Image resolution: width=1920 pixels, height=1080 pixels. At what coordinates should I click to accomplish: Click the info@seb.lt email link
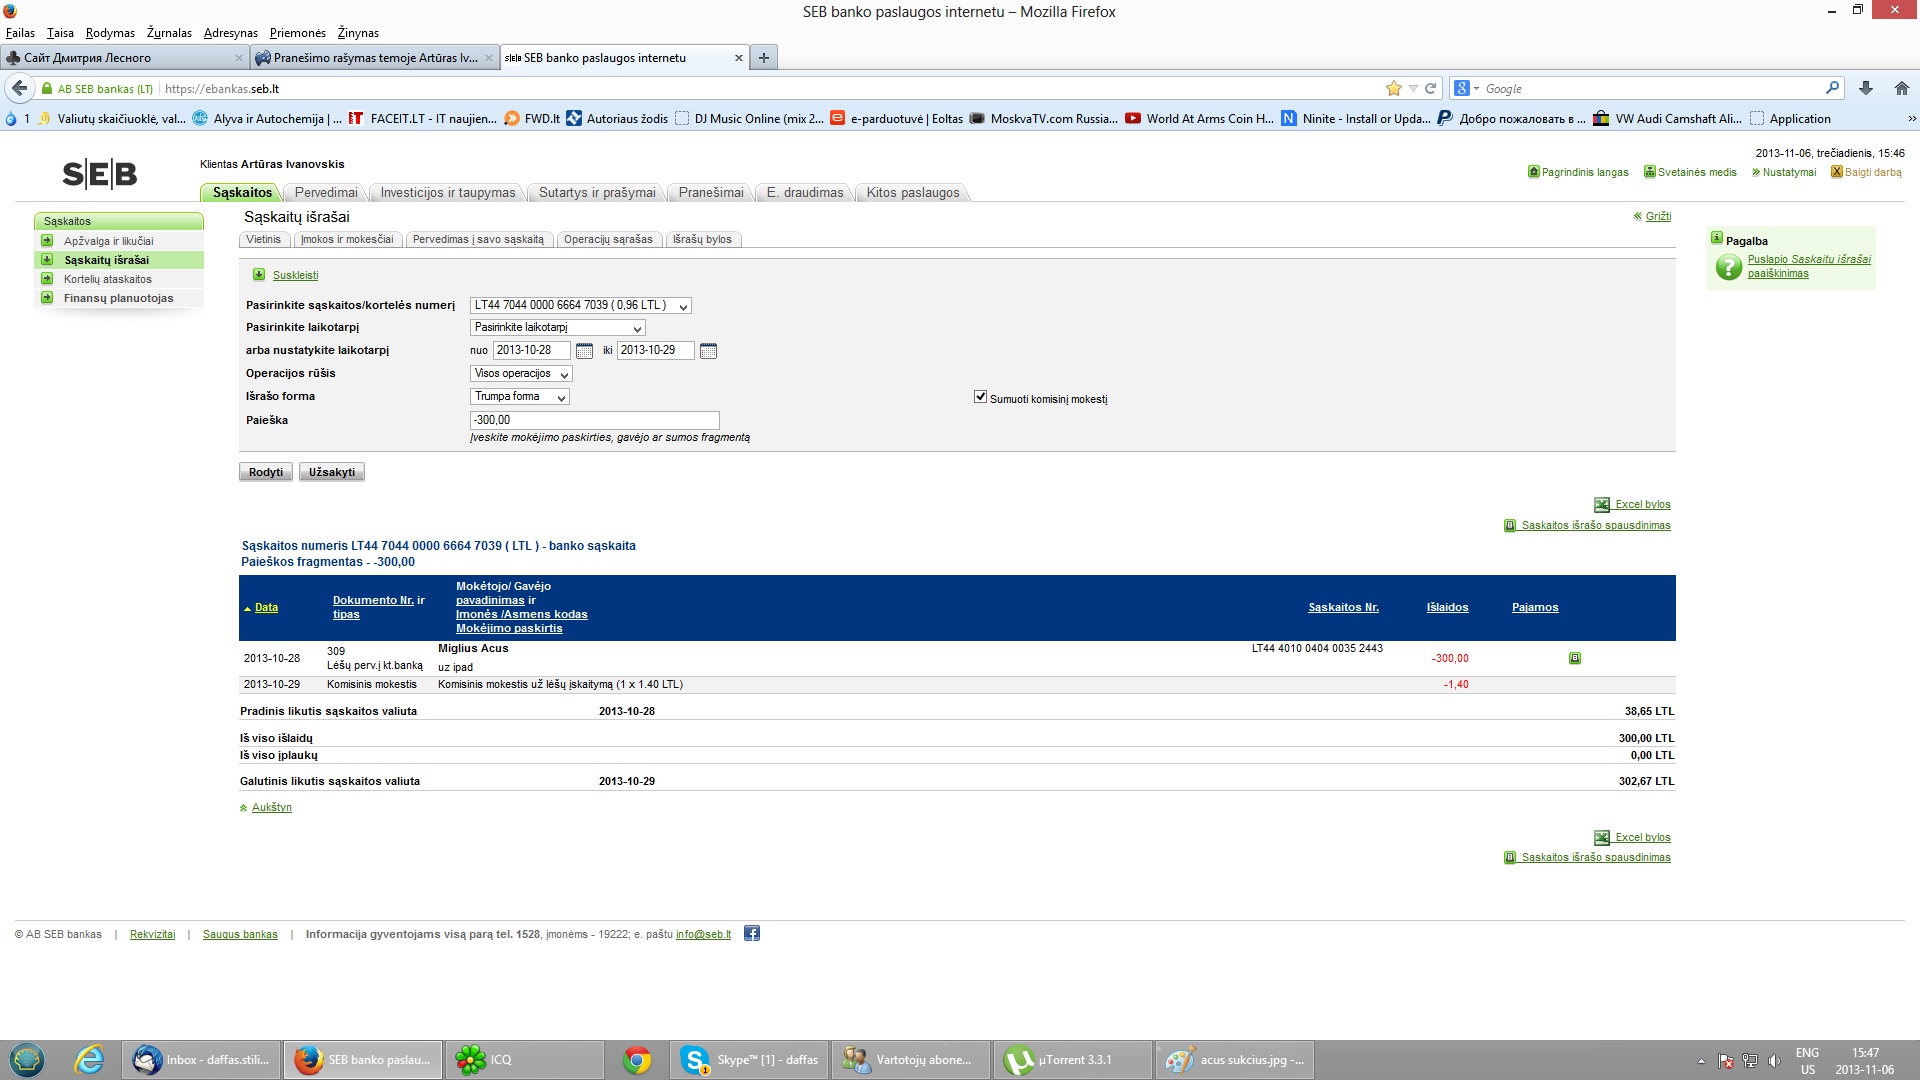703,935
